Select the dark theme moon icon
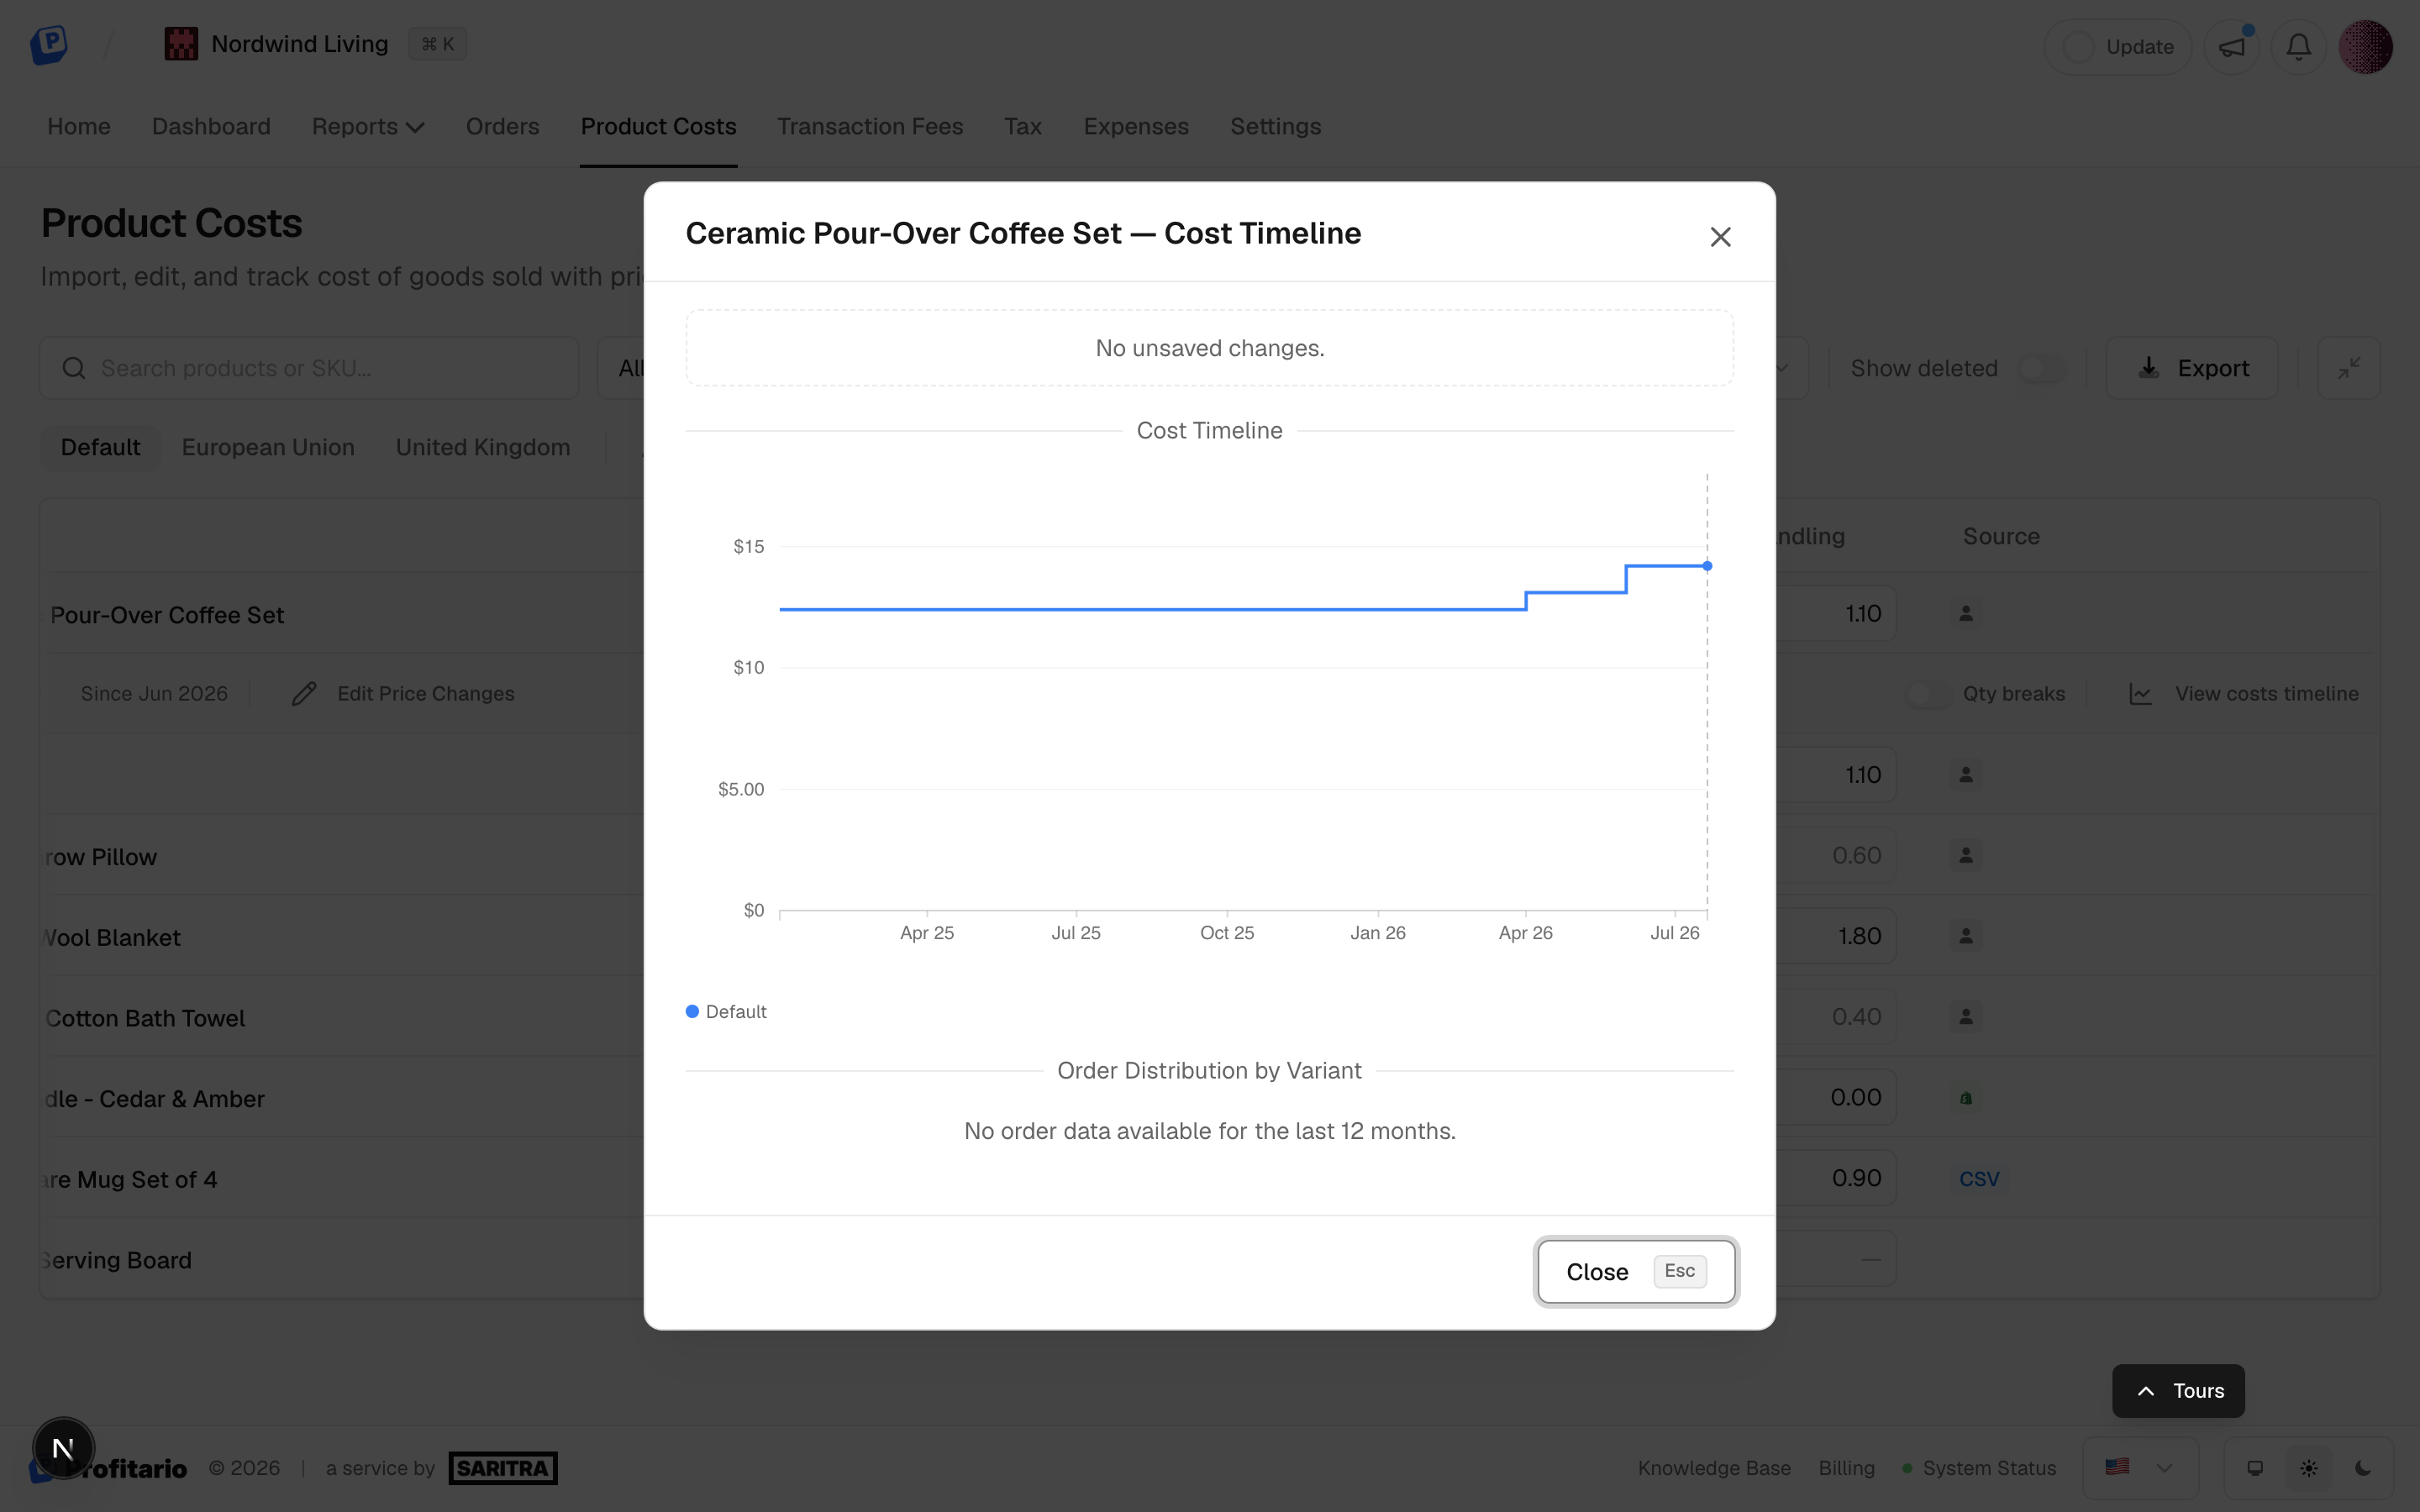 [2363, 1468]
